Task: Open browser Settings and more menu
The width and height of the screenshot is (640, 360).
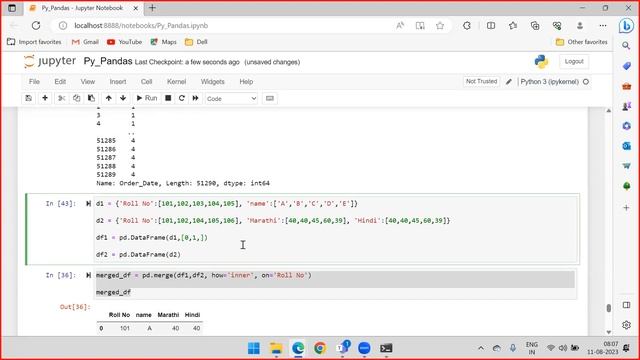Action: 603,26
